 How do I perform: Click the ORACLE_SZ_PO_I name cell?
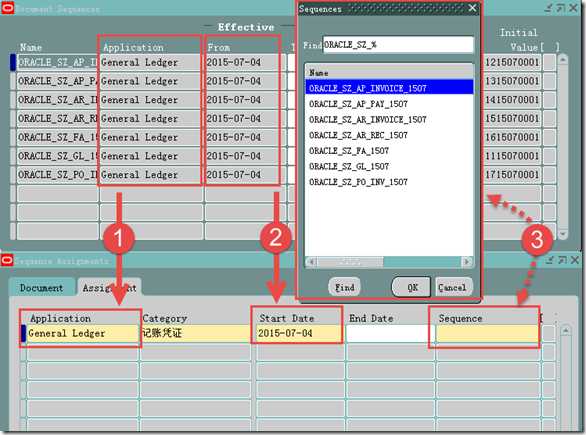click(x=58, y=175)
